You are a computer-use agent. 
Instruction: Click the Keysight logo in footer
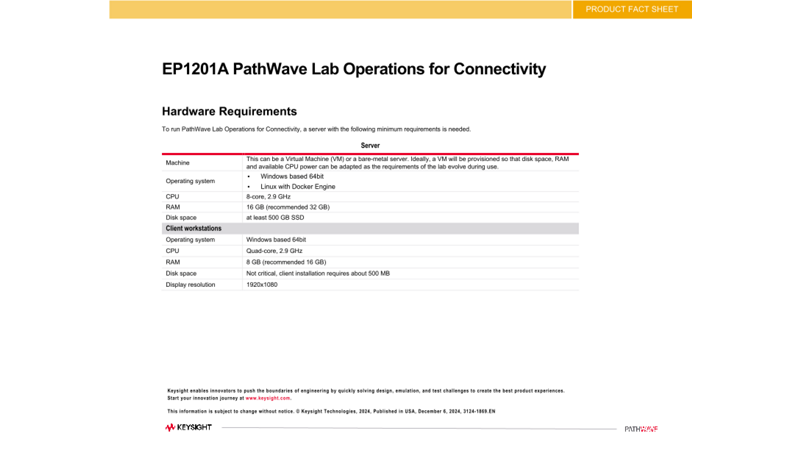pos(188,428)
